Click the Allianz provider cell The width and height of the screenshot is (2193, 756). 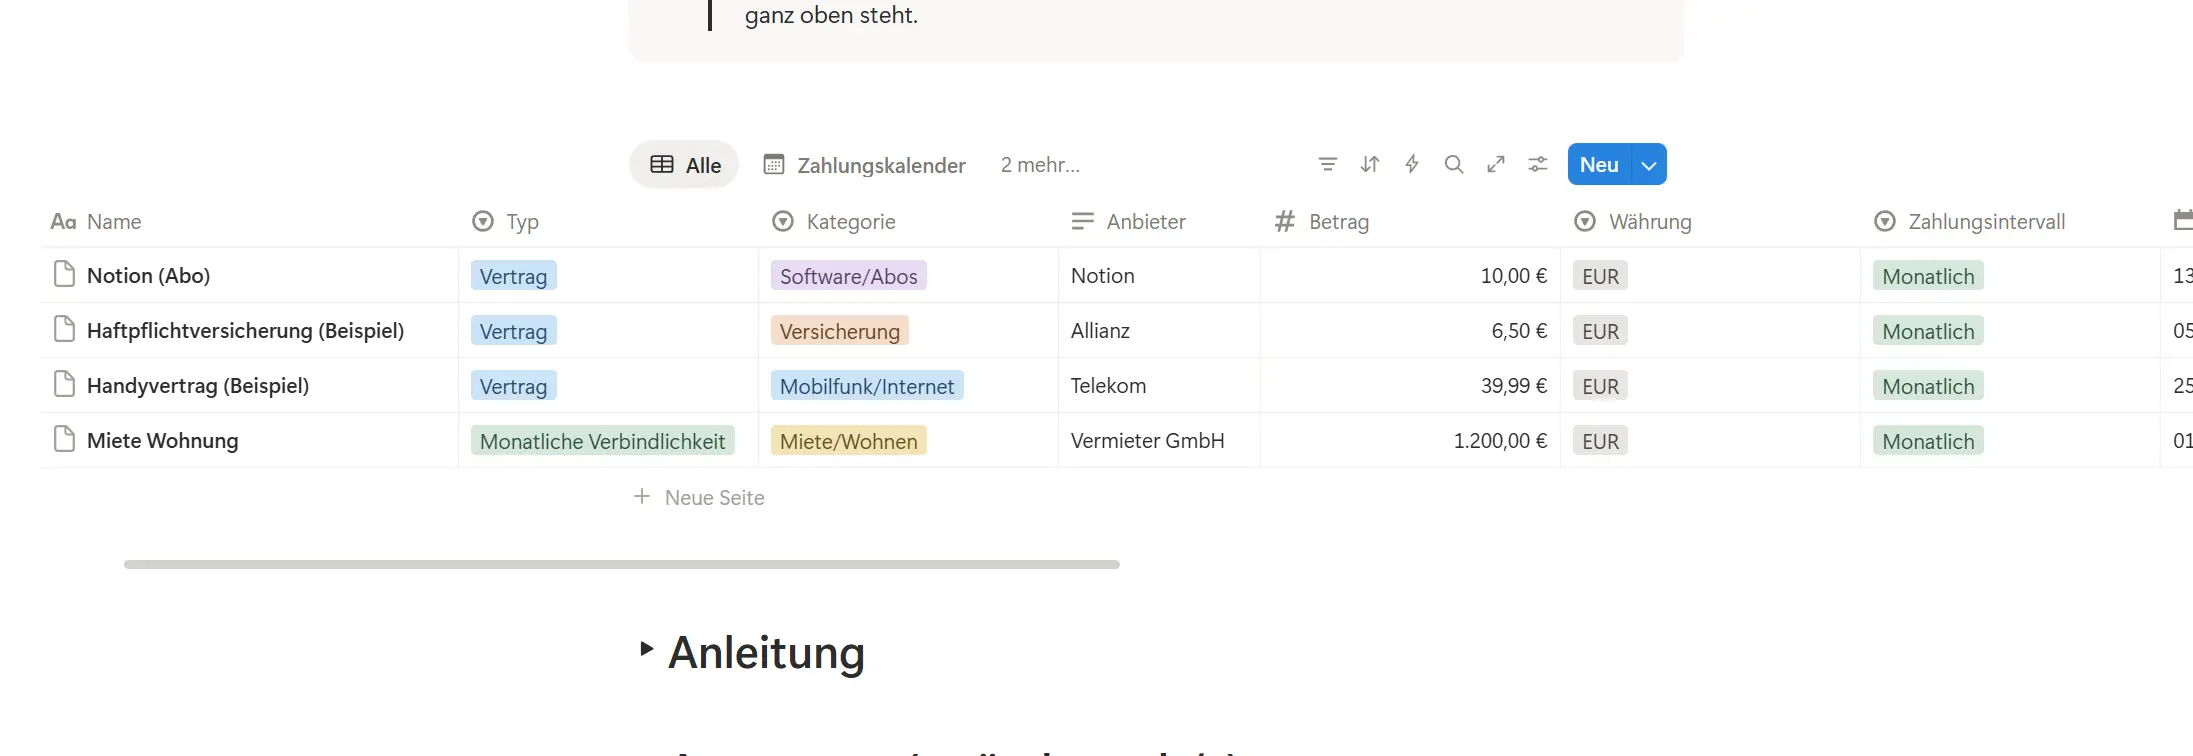click(x=1159, y=330)
